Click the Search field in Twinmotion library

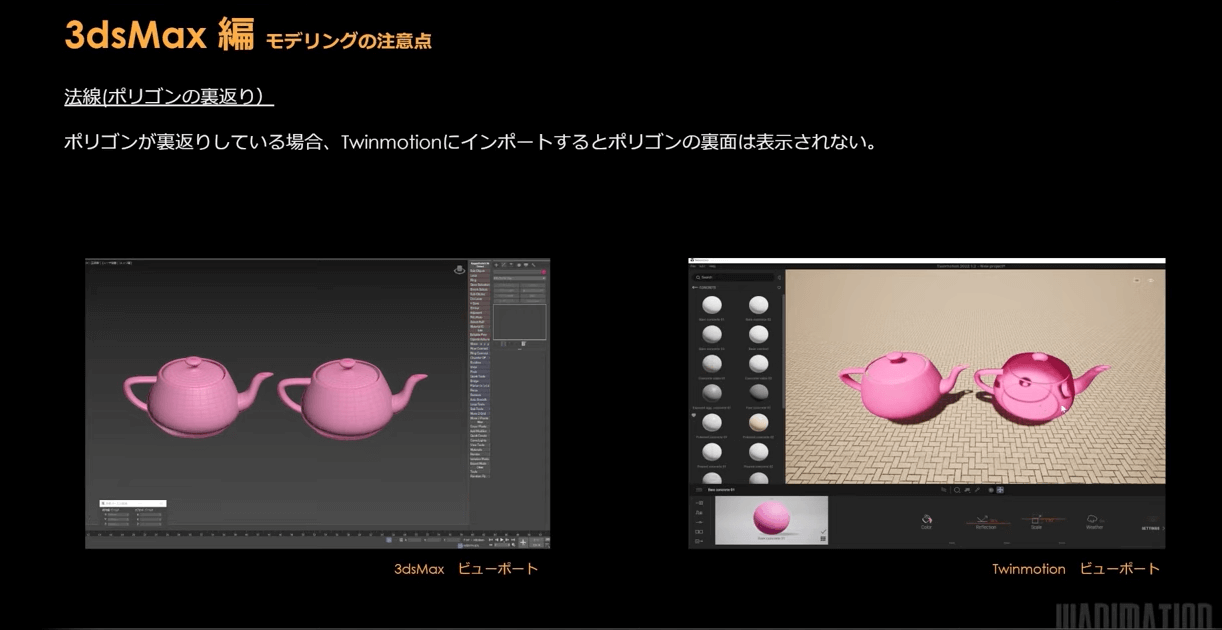click(x=735, y=277)
